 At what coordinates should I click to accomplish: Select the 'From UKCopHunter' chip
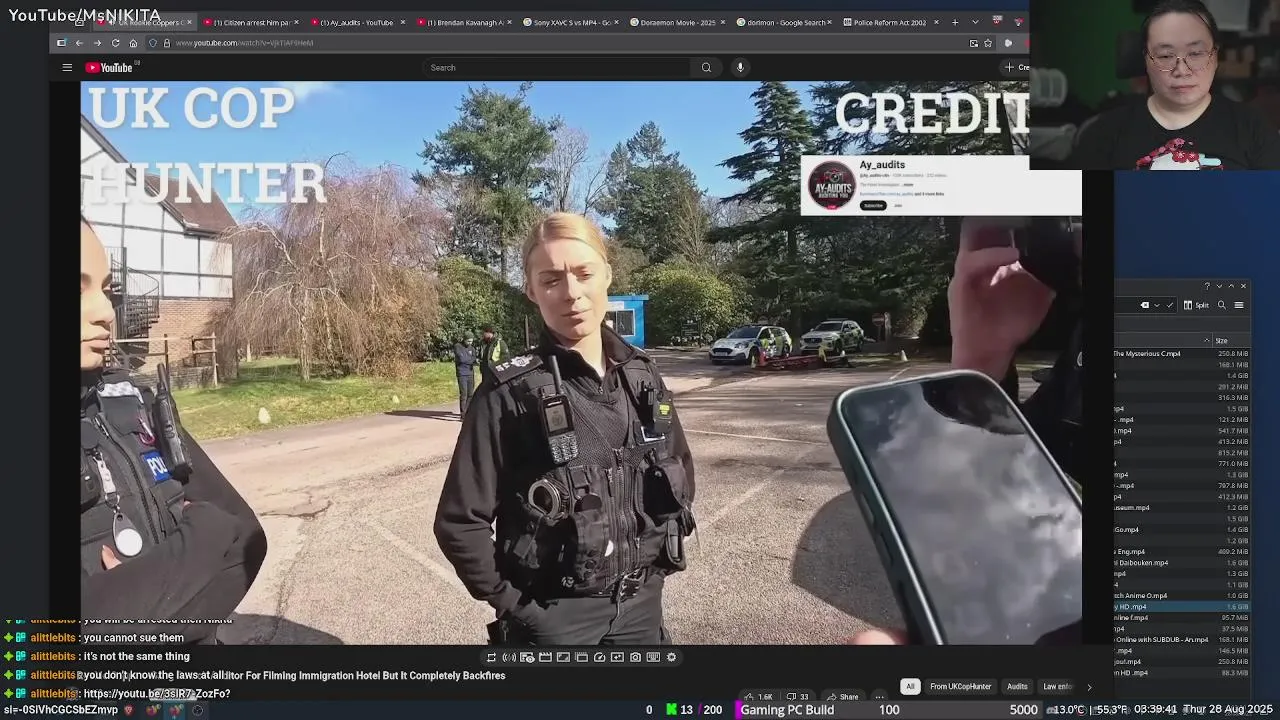click(960, 687)
